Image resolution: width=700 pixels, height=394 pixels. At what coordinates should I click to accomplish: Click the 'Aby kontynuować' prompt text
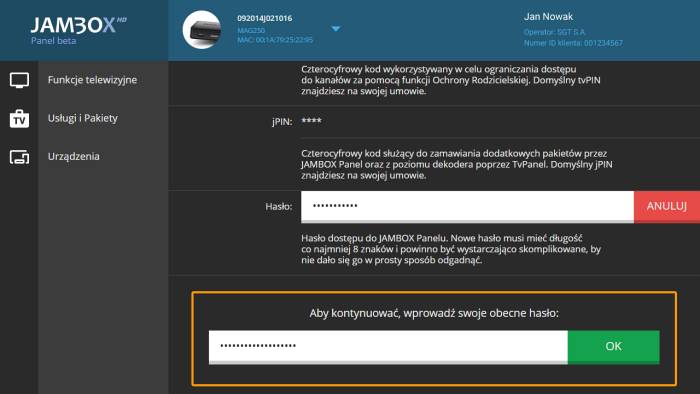[434, 313]
